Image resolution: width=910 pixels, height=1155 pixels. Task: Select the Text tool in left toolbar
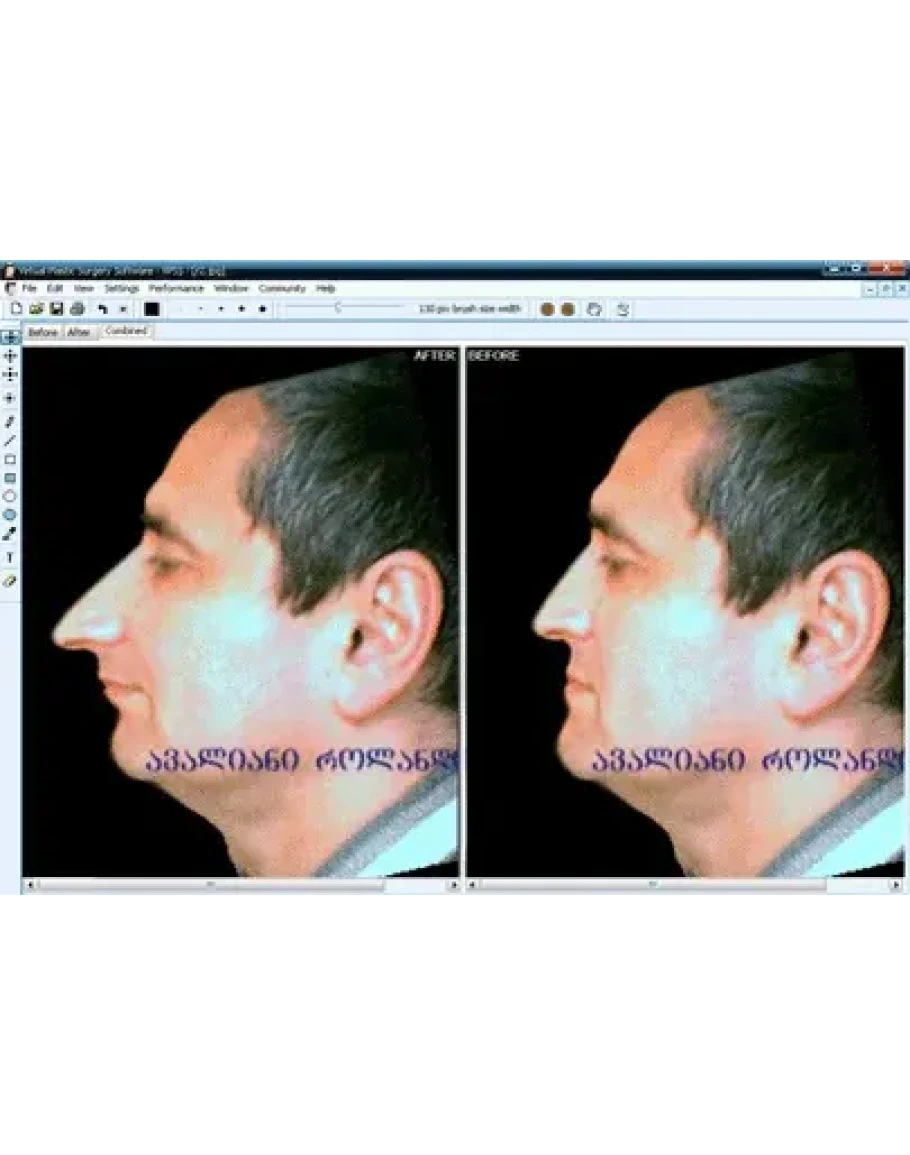10,557
